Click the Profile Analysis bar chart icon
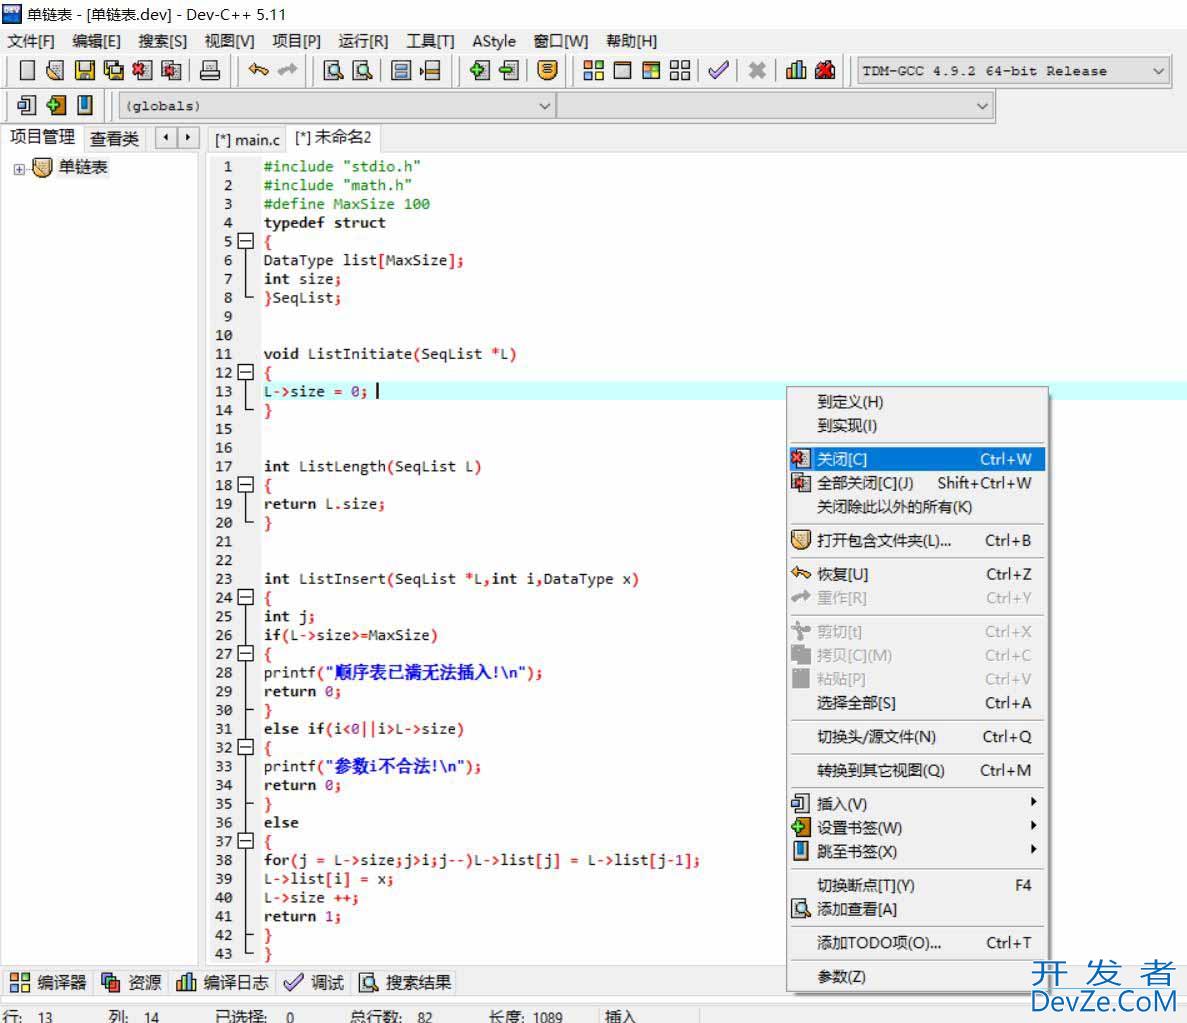 [x=796, y=70]
